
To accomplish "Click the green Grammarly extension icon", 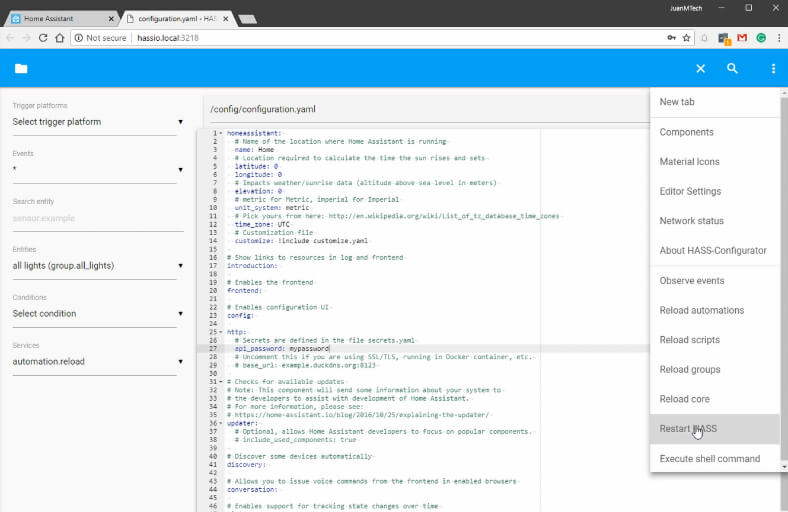I will [x=761, y=38].
